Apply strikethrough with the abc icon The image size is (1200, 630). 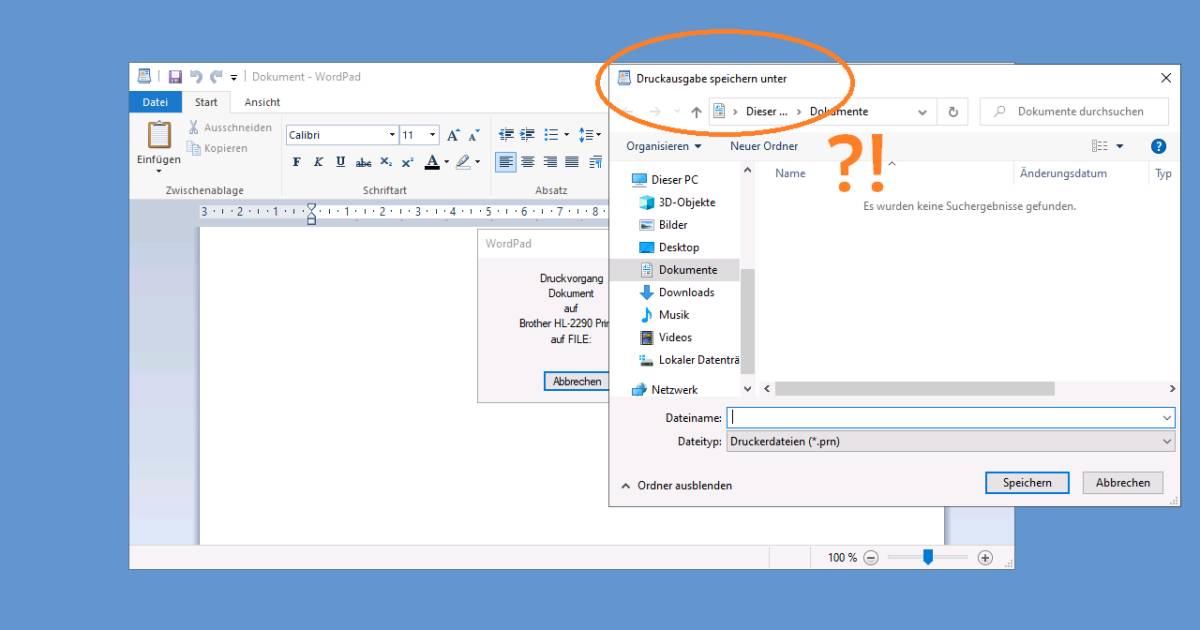[x=363, y=161]
